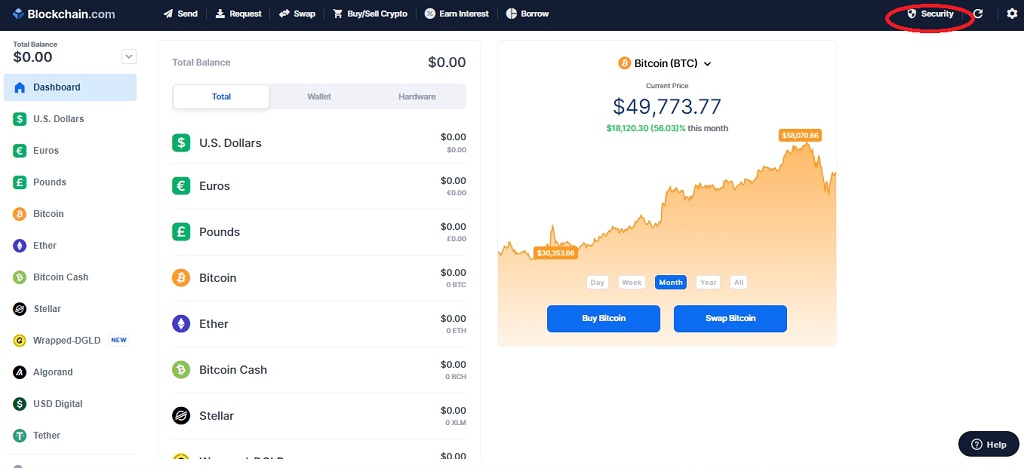Click the Euros icon in balance list
This screenshot has width=1024, height=468.
181,186
